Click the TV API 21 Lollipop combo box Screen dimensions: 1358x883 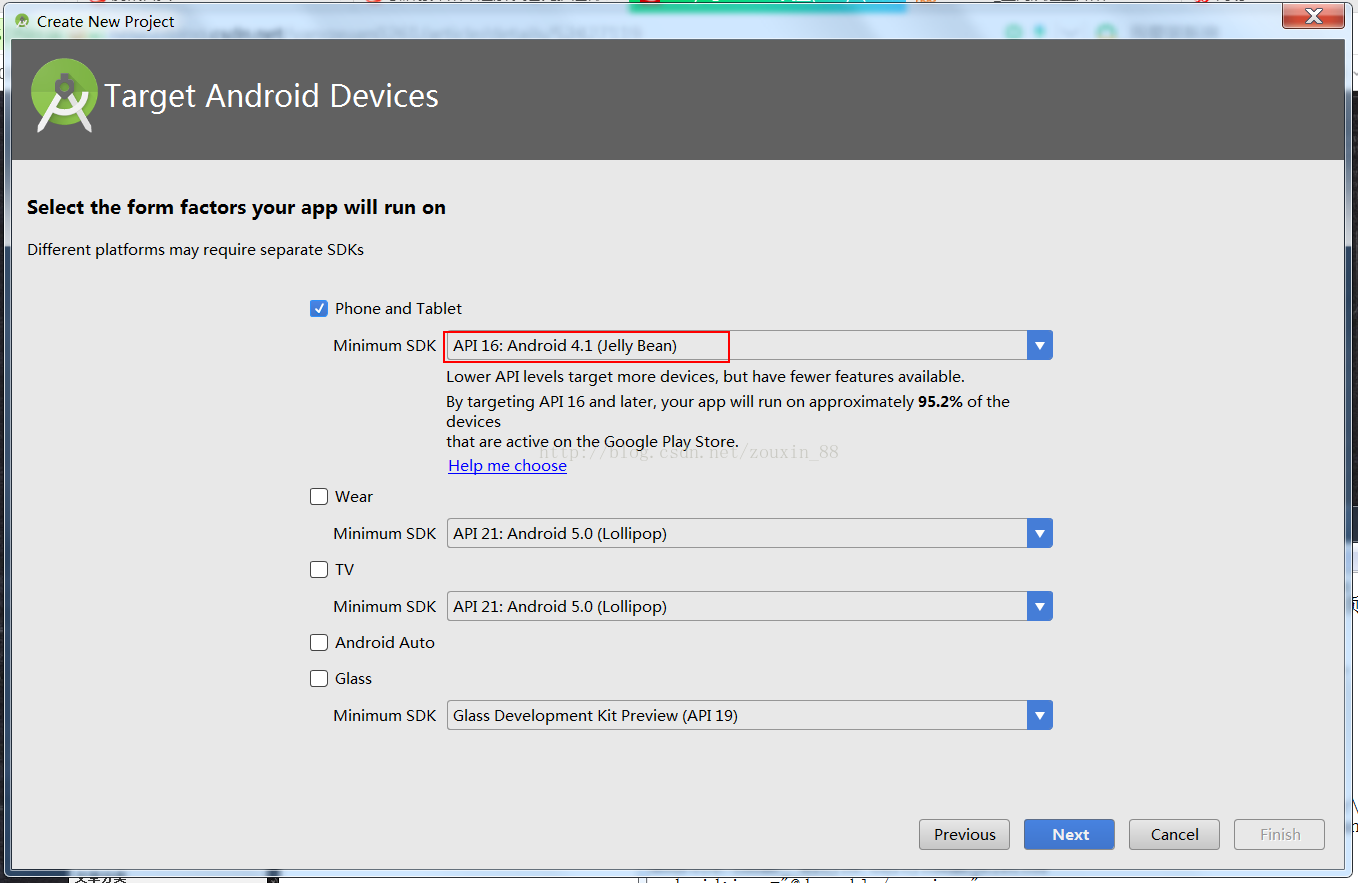point(749,606)
